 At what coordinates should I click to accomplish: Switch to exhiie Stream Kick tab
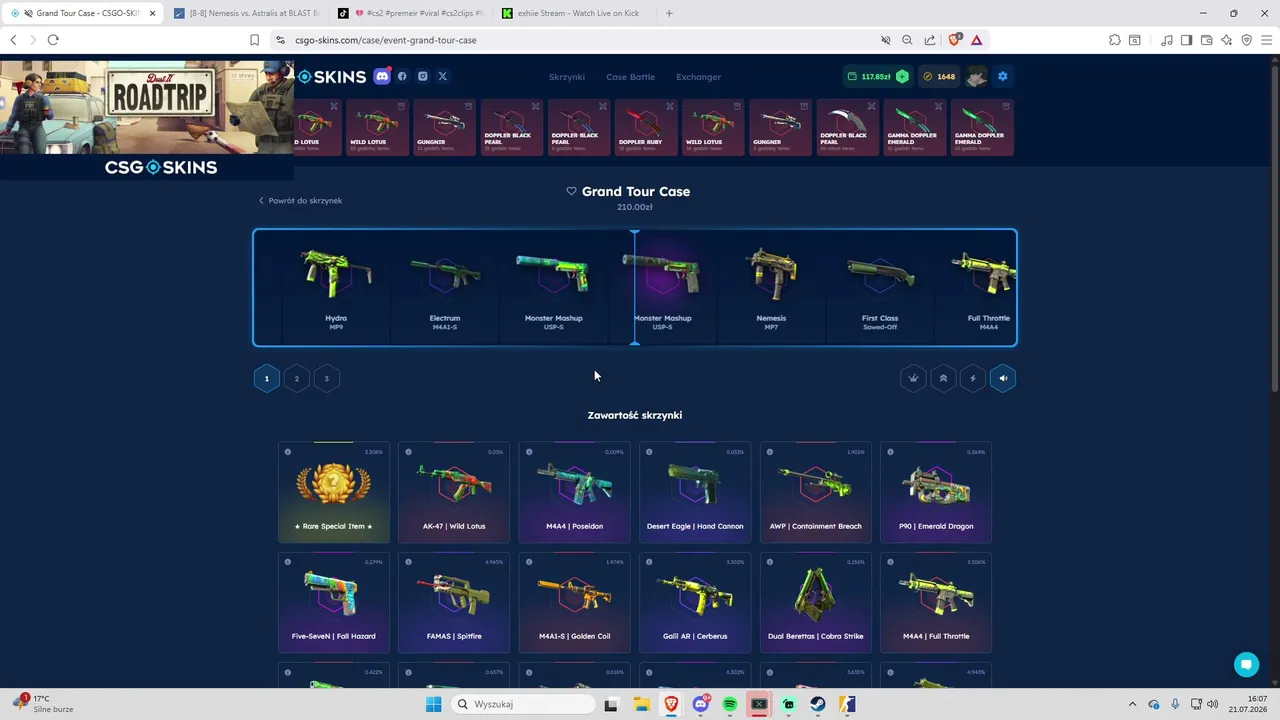[574, 13]
